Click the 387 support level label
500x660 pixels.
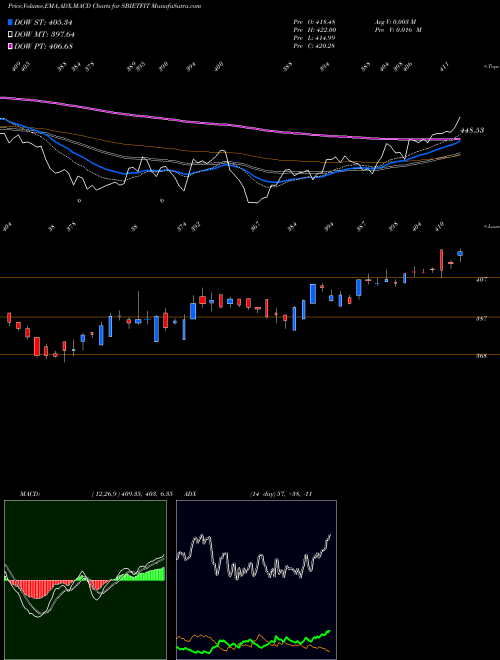click(x=481, y=319)
